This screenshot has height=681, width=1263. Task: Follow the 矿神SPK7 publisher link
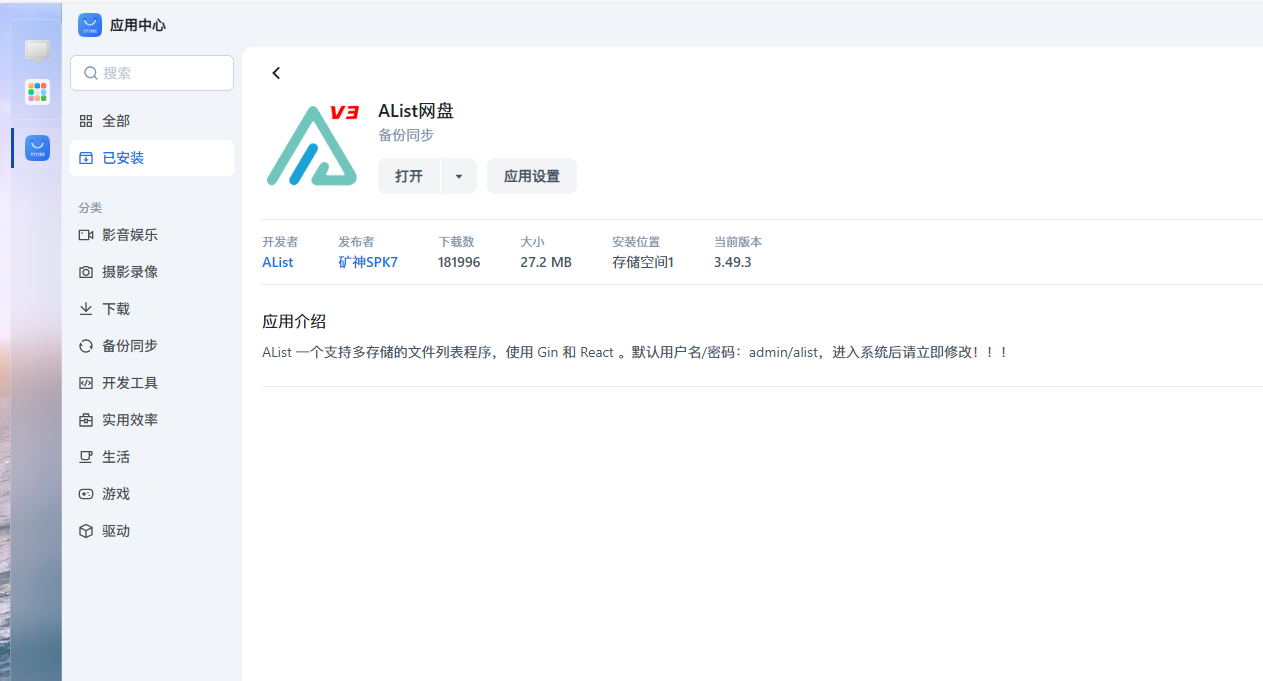pyautogui.click(x=368, y=262)
